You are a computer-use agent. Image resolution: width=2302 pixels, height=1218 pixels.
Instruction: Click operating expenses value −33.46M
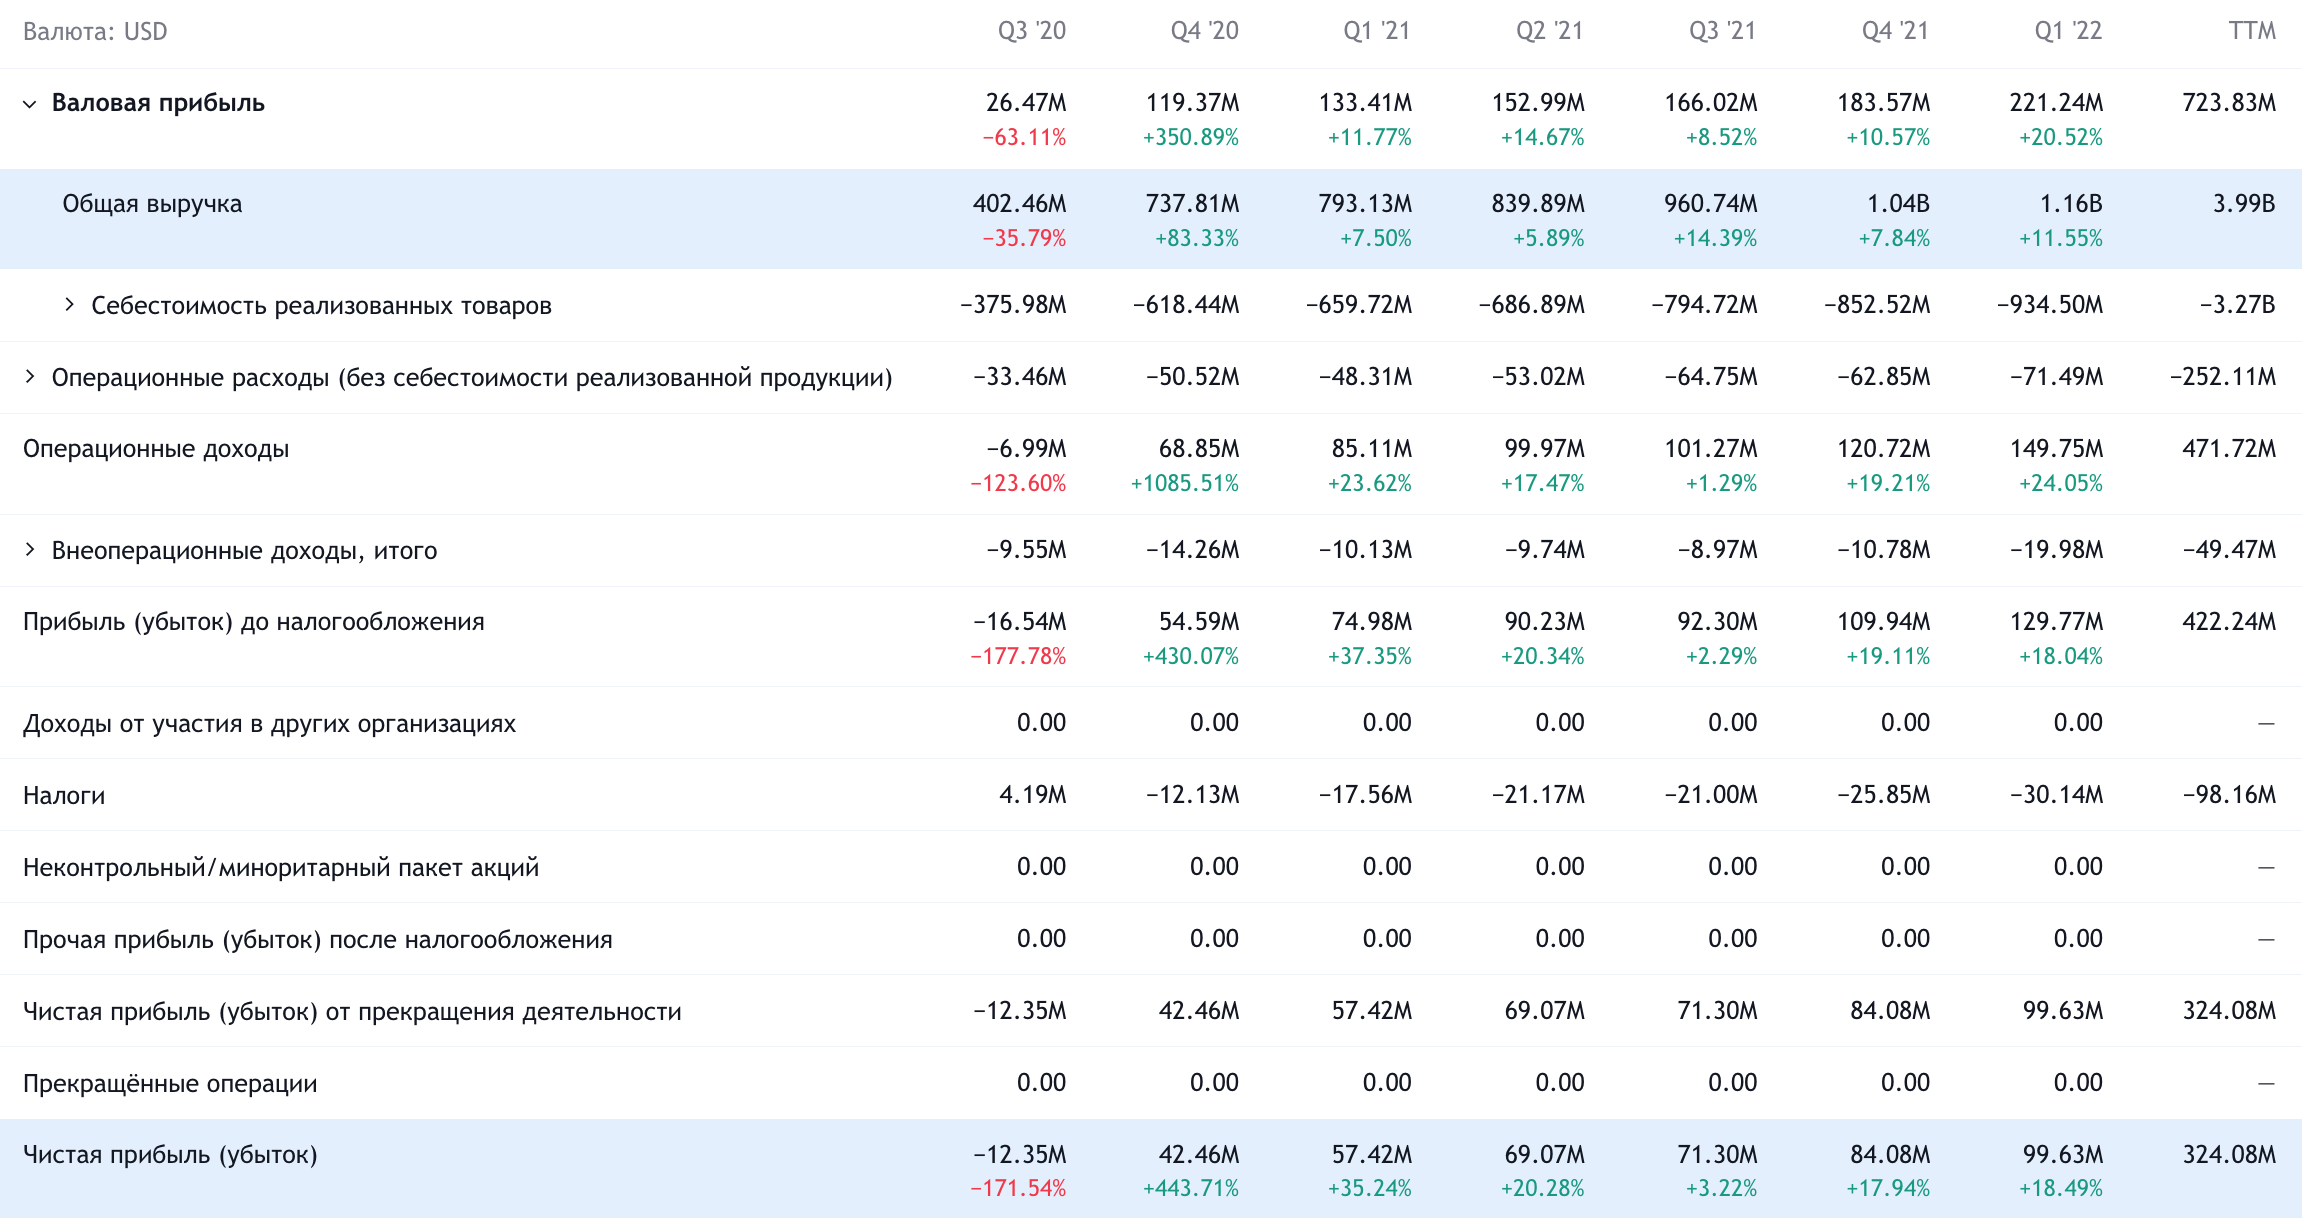pyautogui.click(x=1020, y=377)
